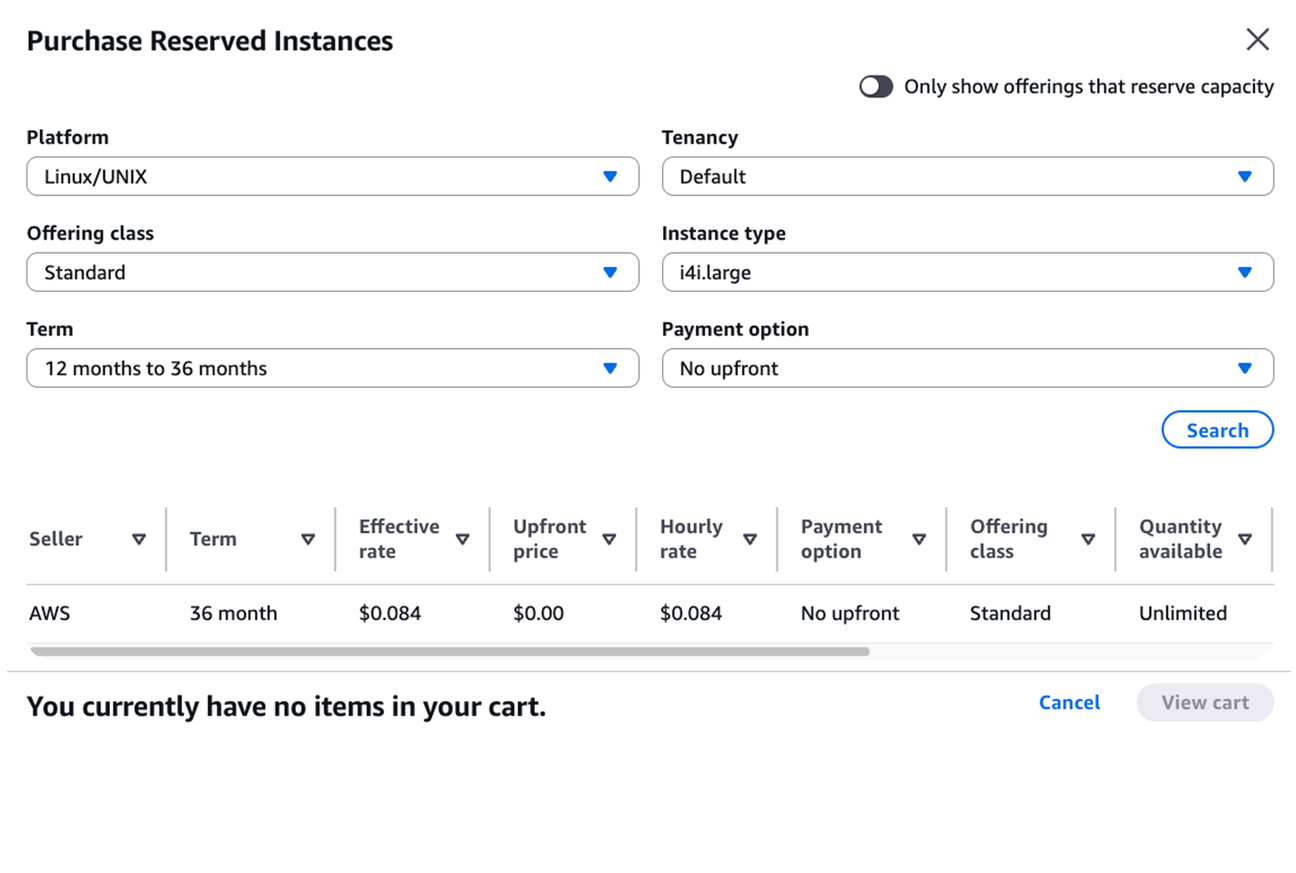Click Upfront price sort arrow
Image resolution: width=1296 pixels, height=873 pixels.
click(609, 539)
